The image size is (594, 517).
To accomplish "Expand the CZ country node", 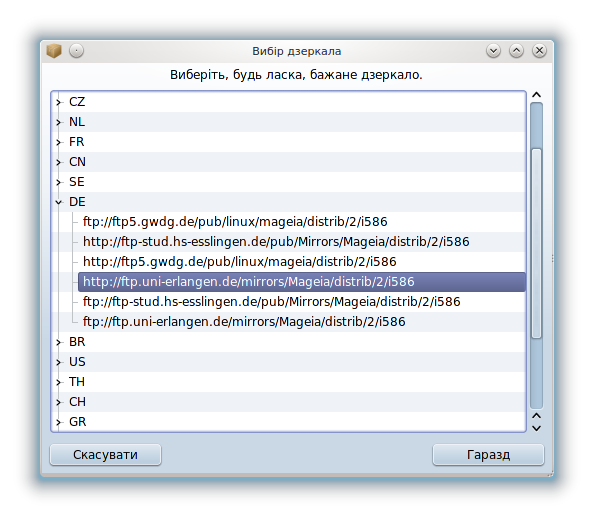I will pos(58,102).
